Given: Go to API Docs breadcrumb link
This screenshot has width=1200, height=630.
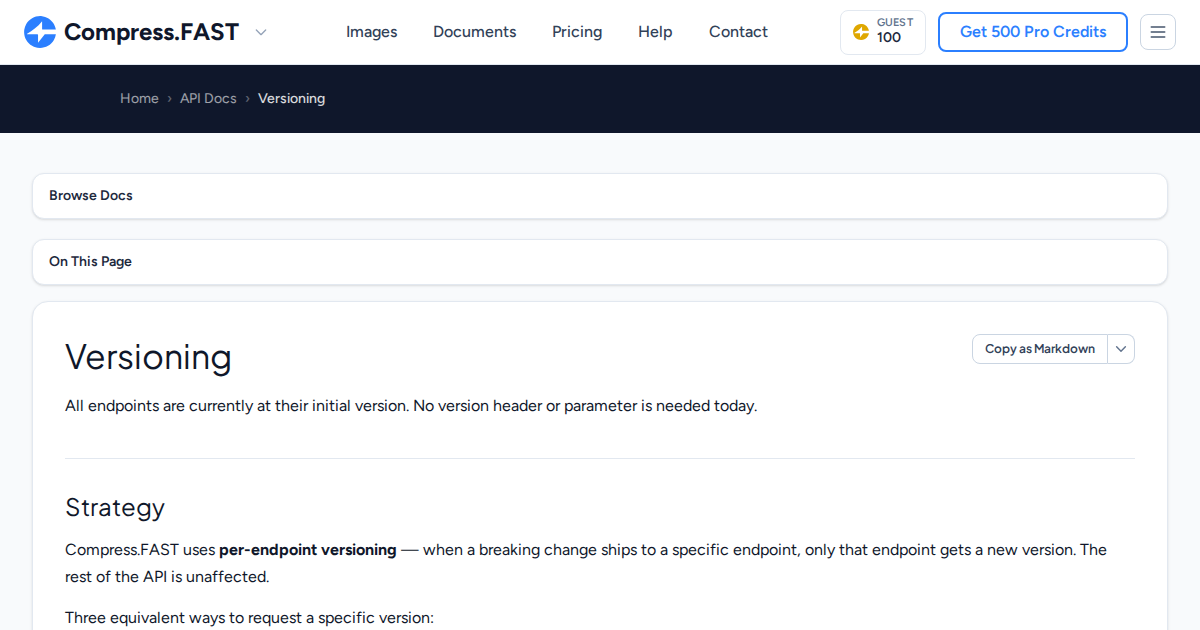Looking at the screenshot, I should 208,98.
